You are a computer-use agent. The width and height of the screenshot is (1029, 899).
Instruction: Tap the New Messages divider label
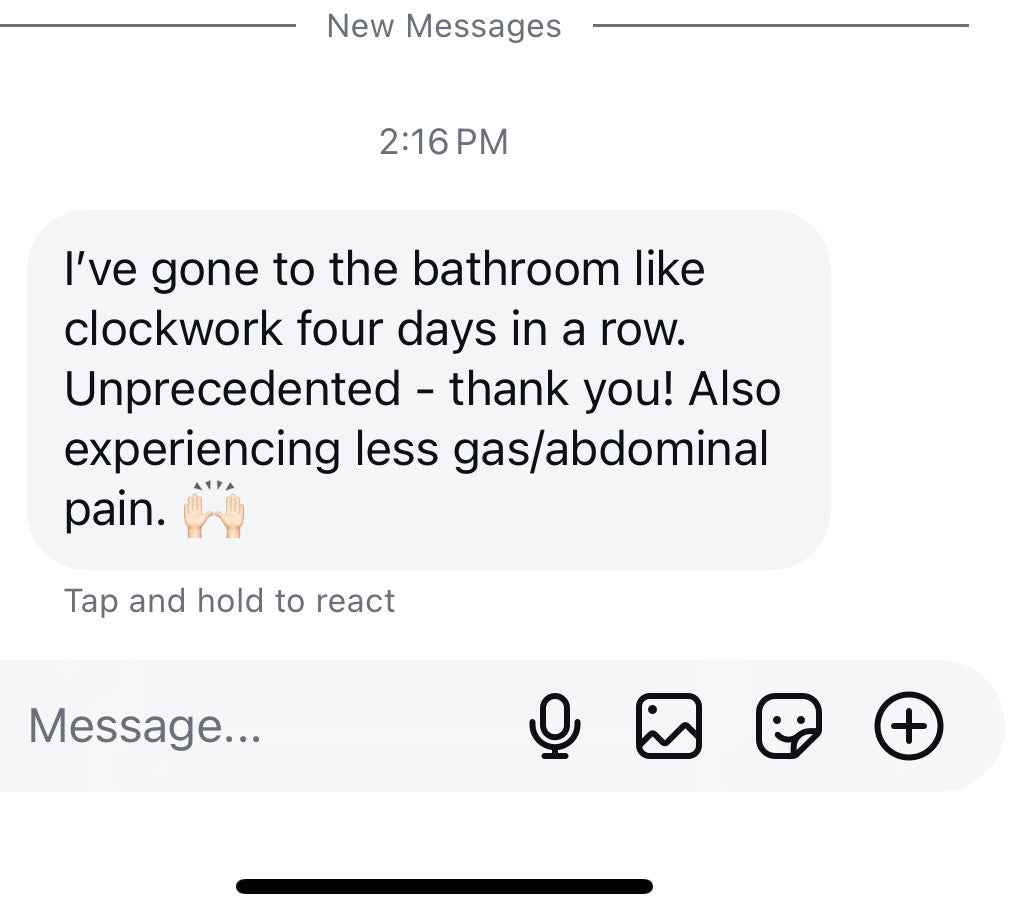(x=444, y=26)
